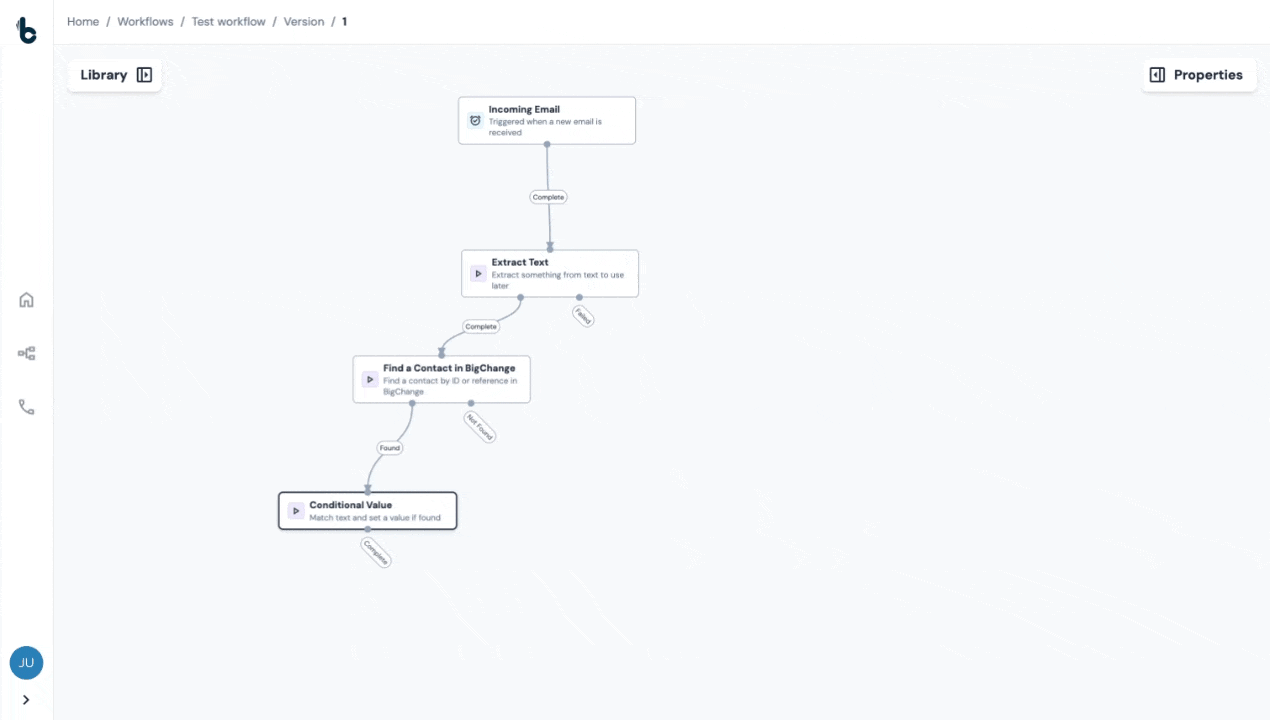Click the panel icon beside Properties
Image resolution: width=1270 pixels, height=720 pixels.
pyautogui.click(x=1157, y=74)
